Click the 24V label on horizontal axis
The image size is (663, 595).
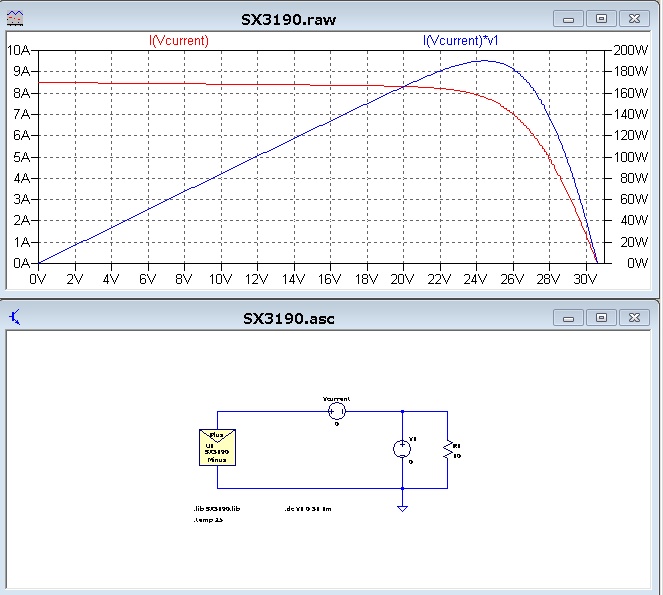click(x=476, y=279)
